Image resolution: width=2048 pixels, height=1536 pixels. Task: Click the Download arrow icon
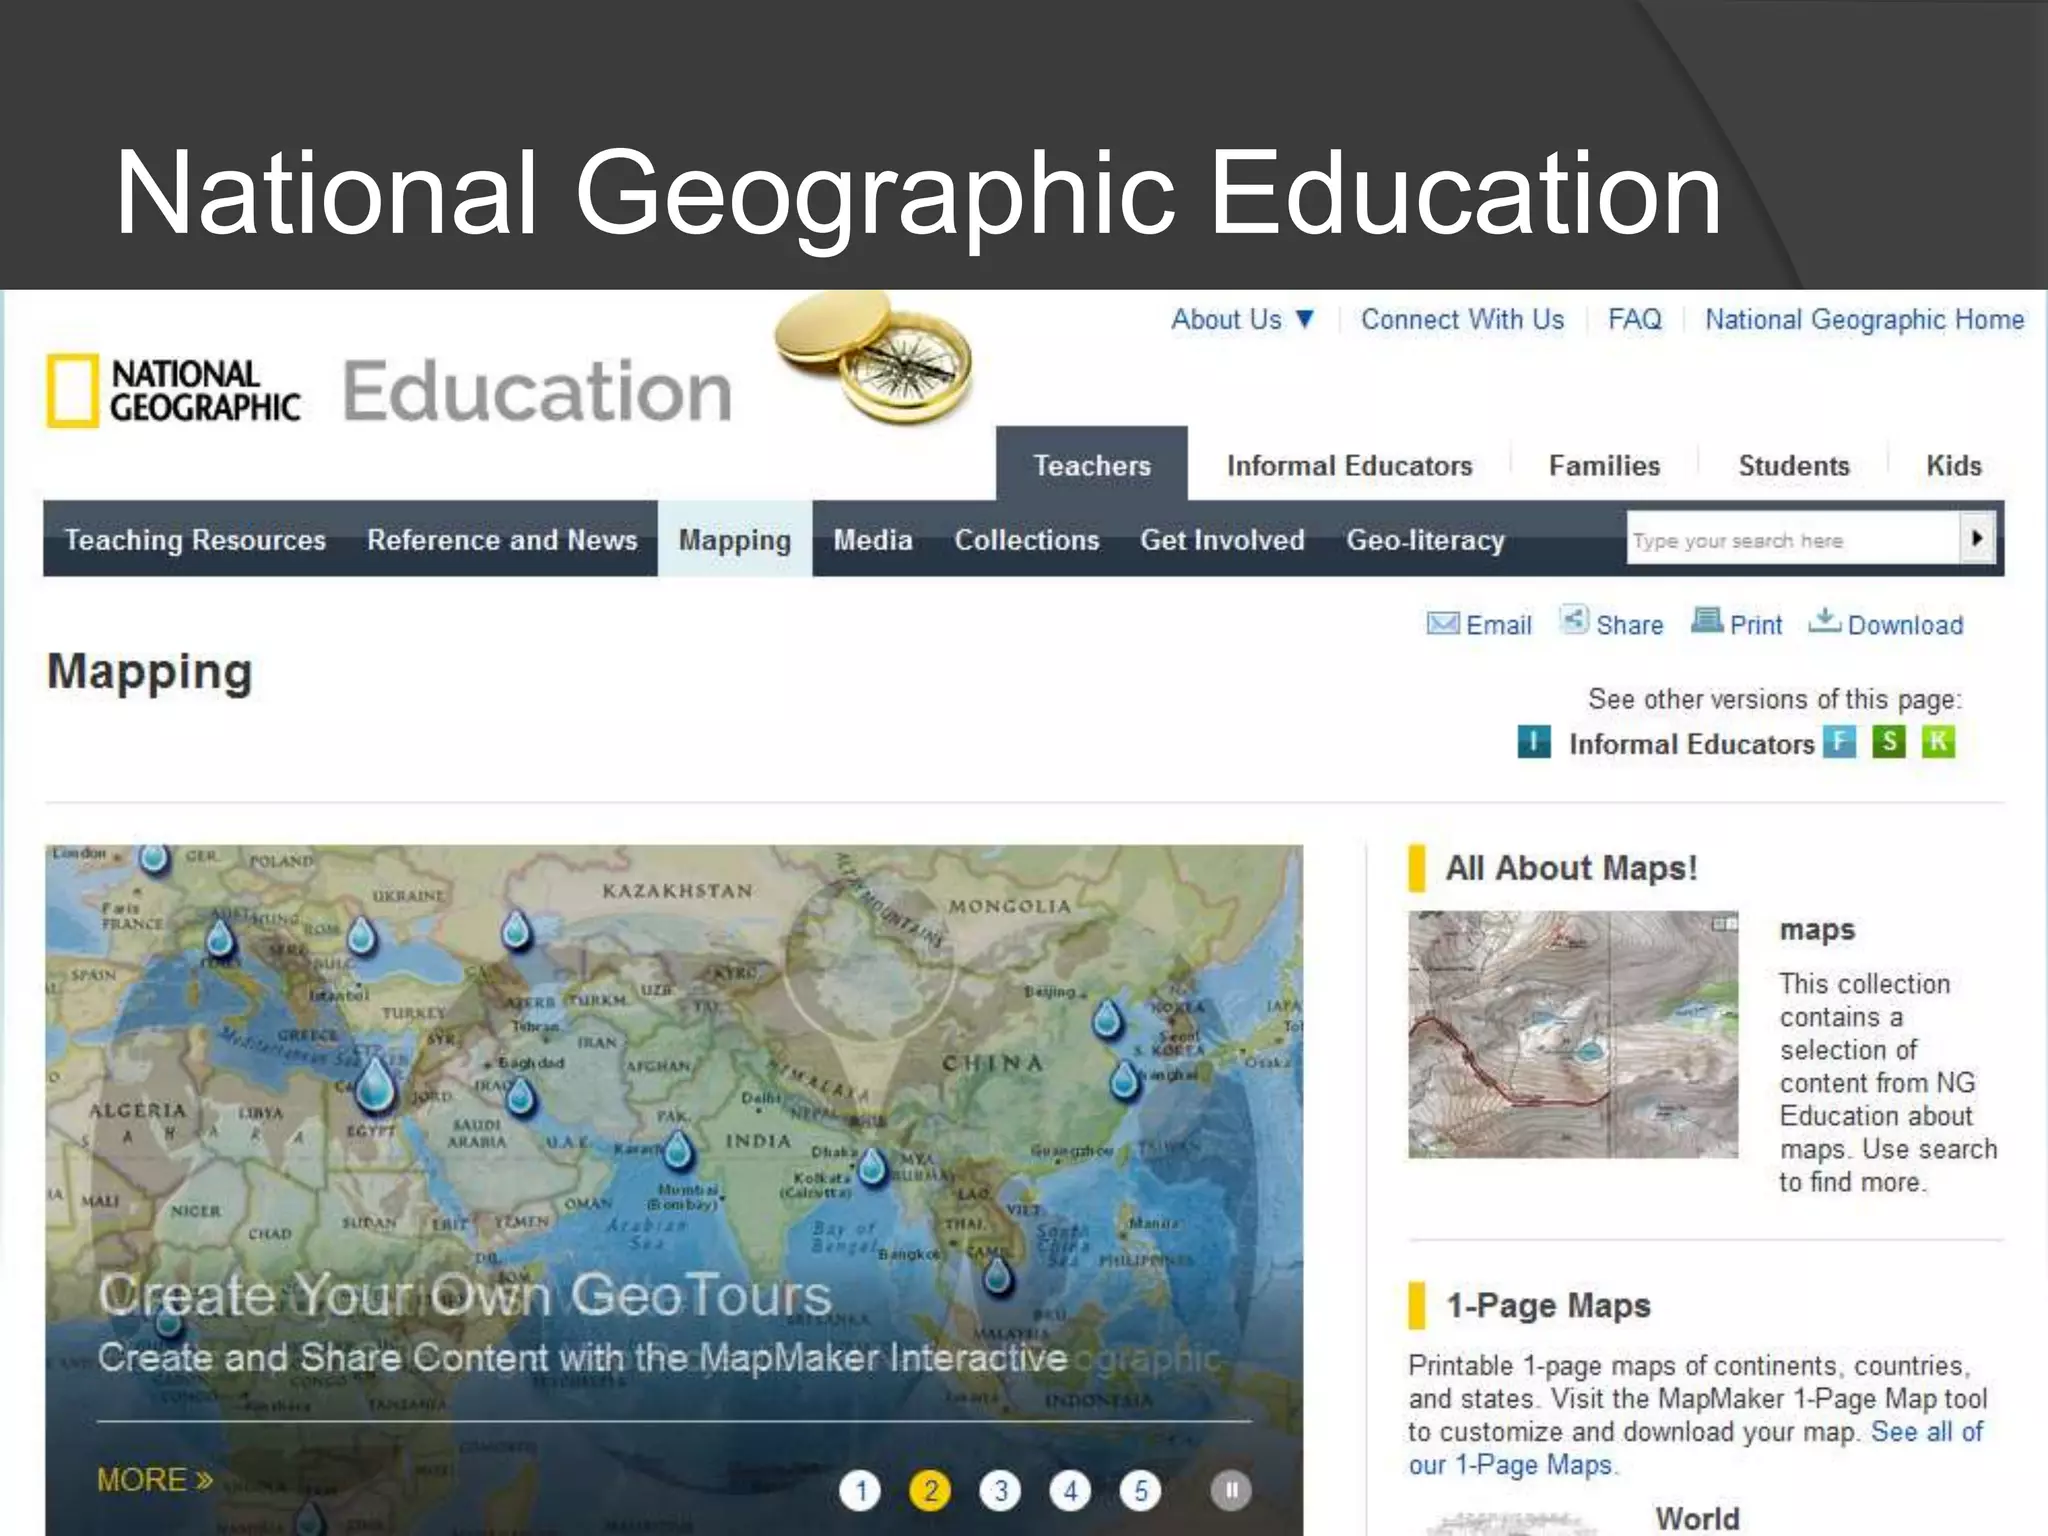1824,620
